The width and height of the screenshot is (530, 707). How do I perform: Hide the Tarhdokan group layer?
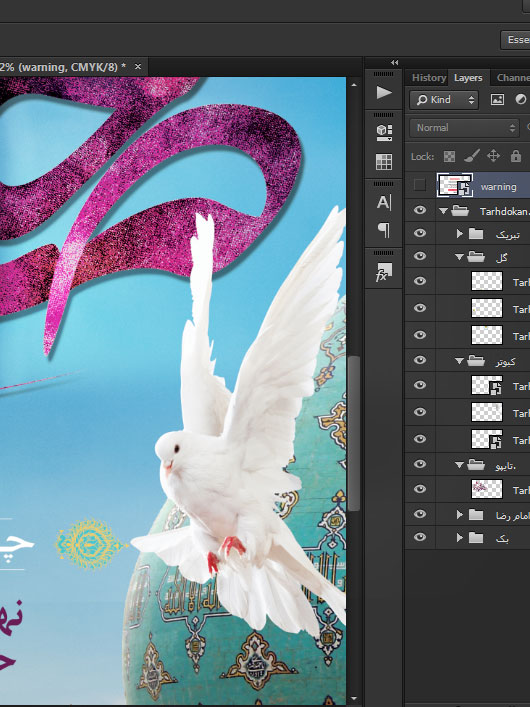click(420, 211)
